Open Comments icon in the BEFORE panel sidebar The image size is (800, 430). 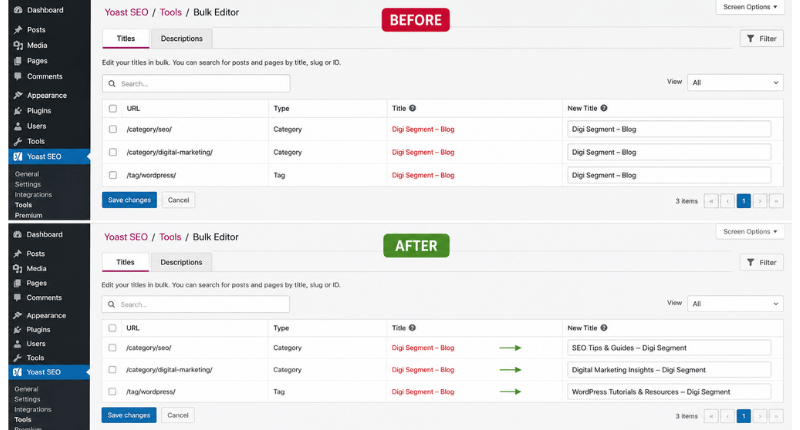coord(18,76)
